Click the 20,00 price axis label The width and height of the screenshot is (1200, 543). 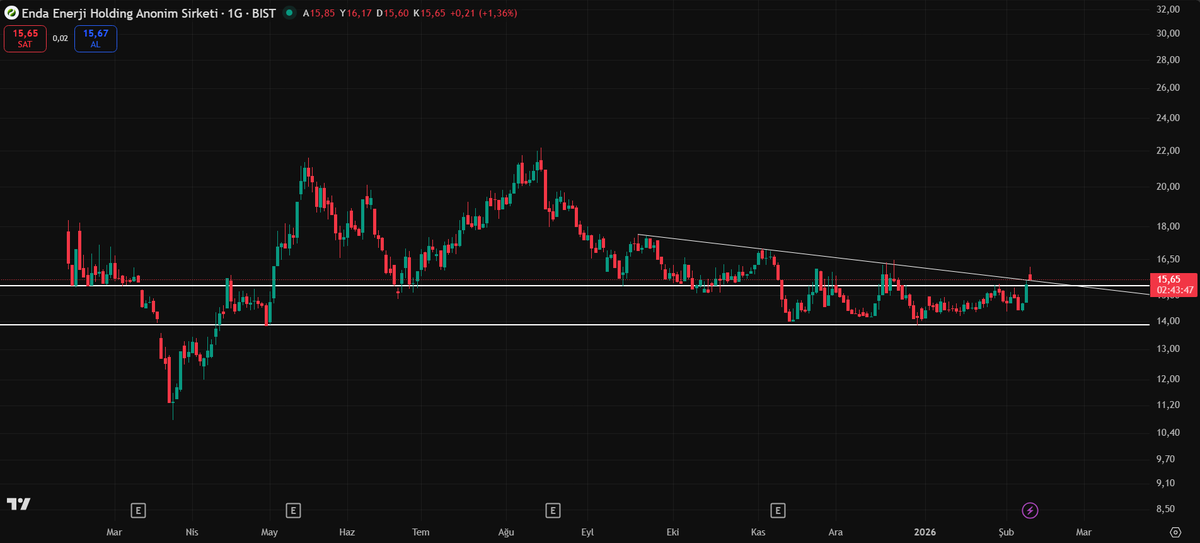click(1169, 187)
